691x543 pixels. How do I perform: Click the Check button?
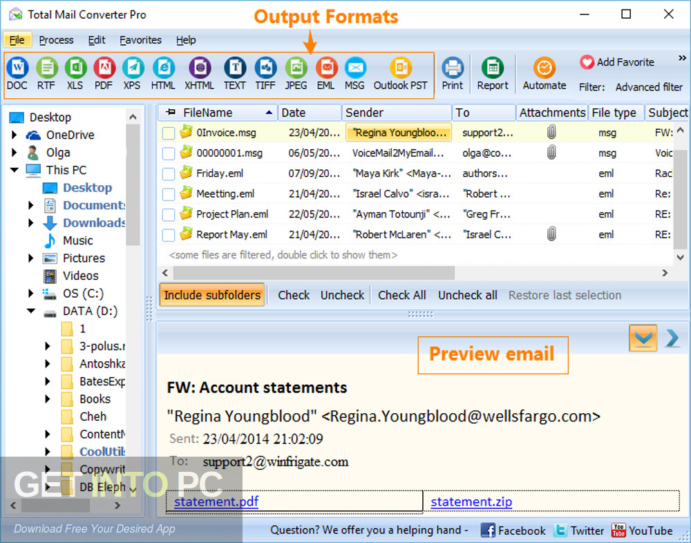293,295
